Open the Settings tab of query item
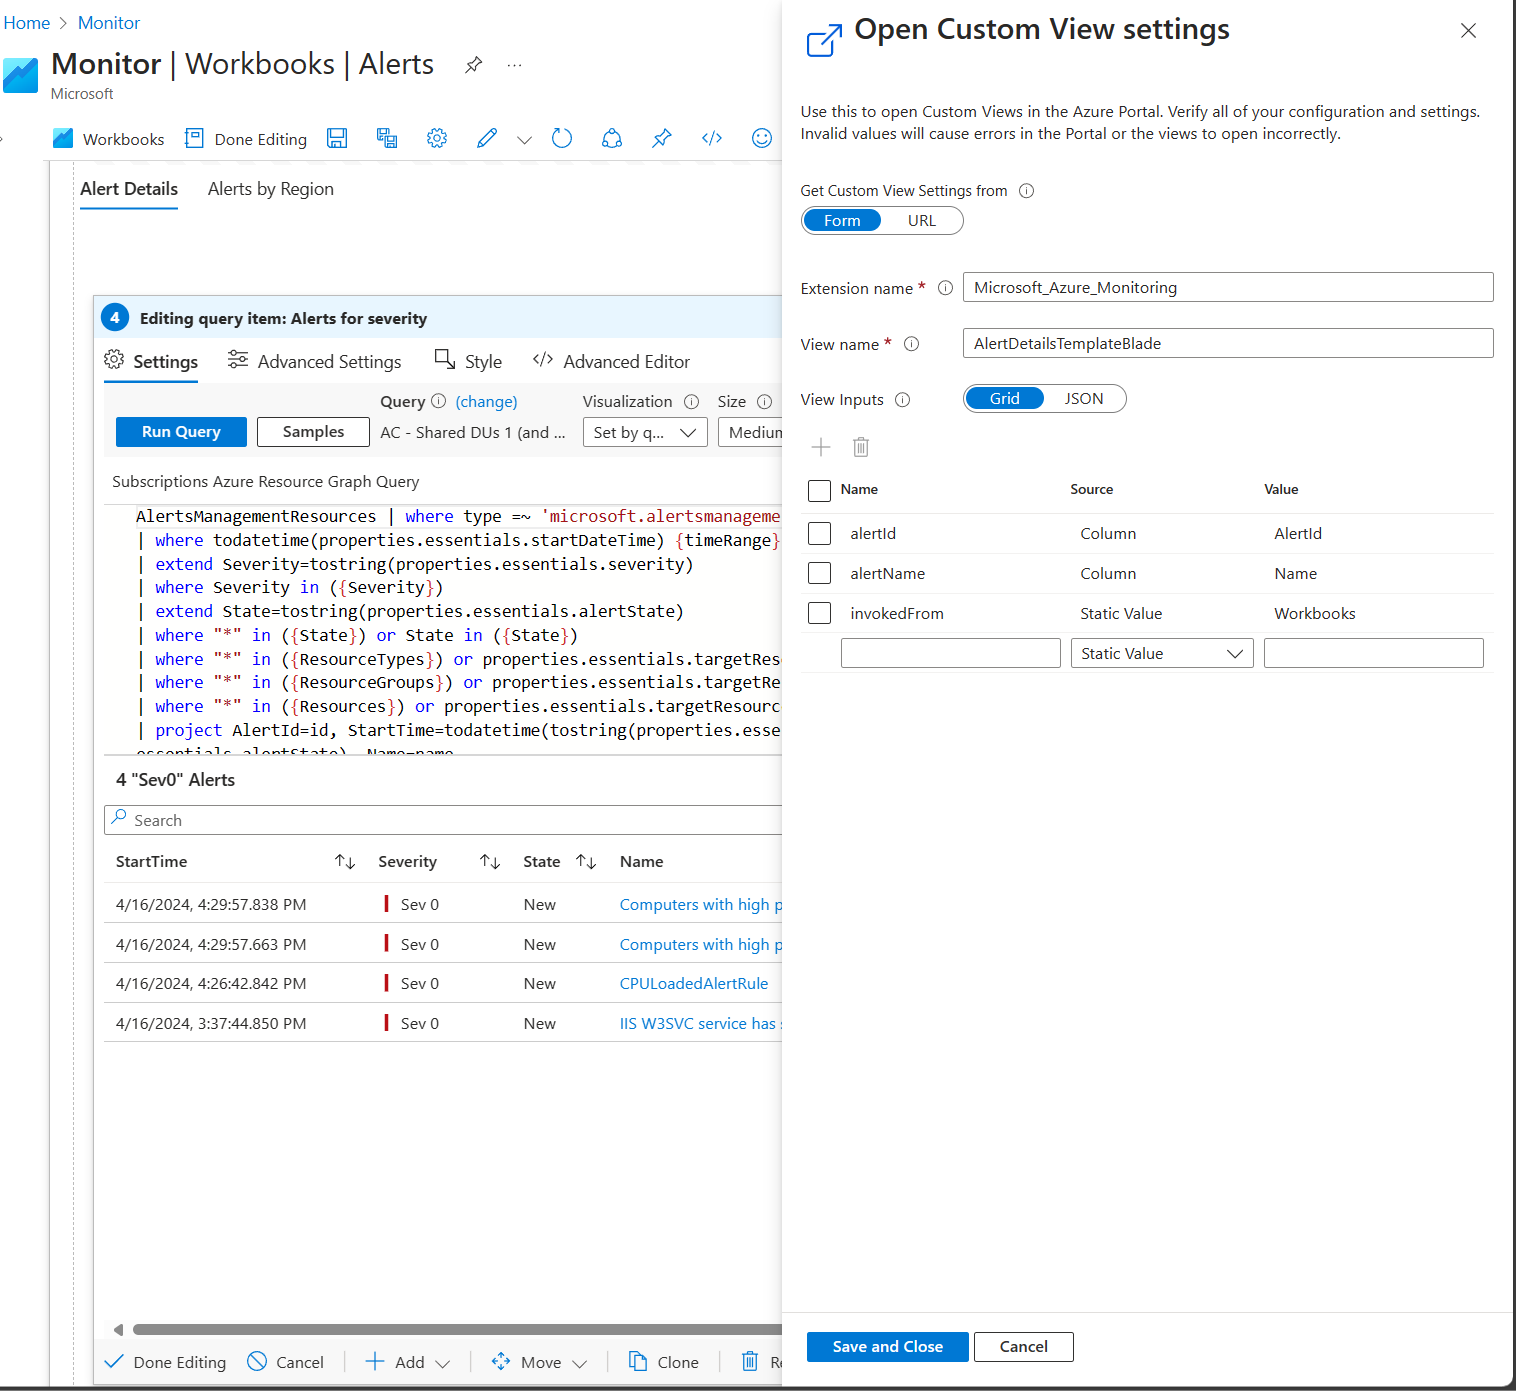 [151, 361]
